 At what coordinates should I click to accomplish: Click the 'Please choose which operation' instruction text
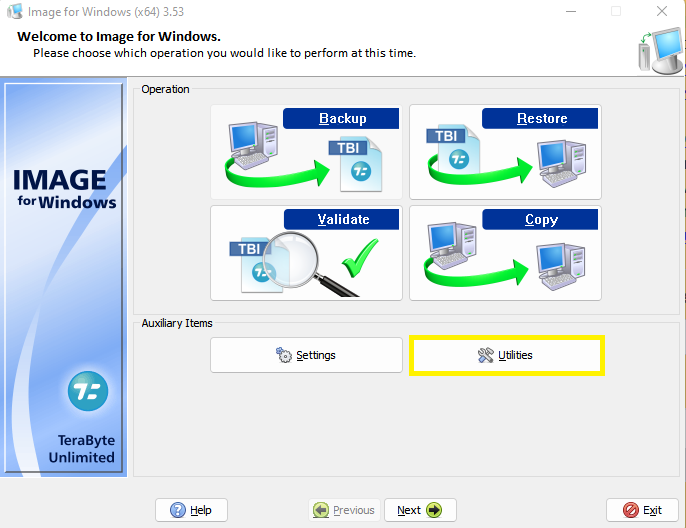point(224,53)
